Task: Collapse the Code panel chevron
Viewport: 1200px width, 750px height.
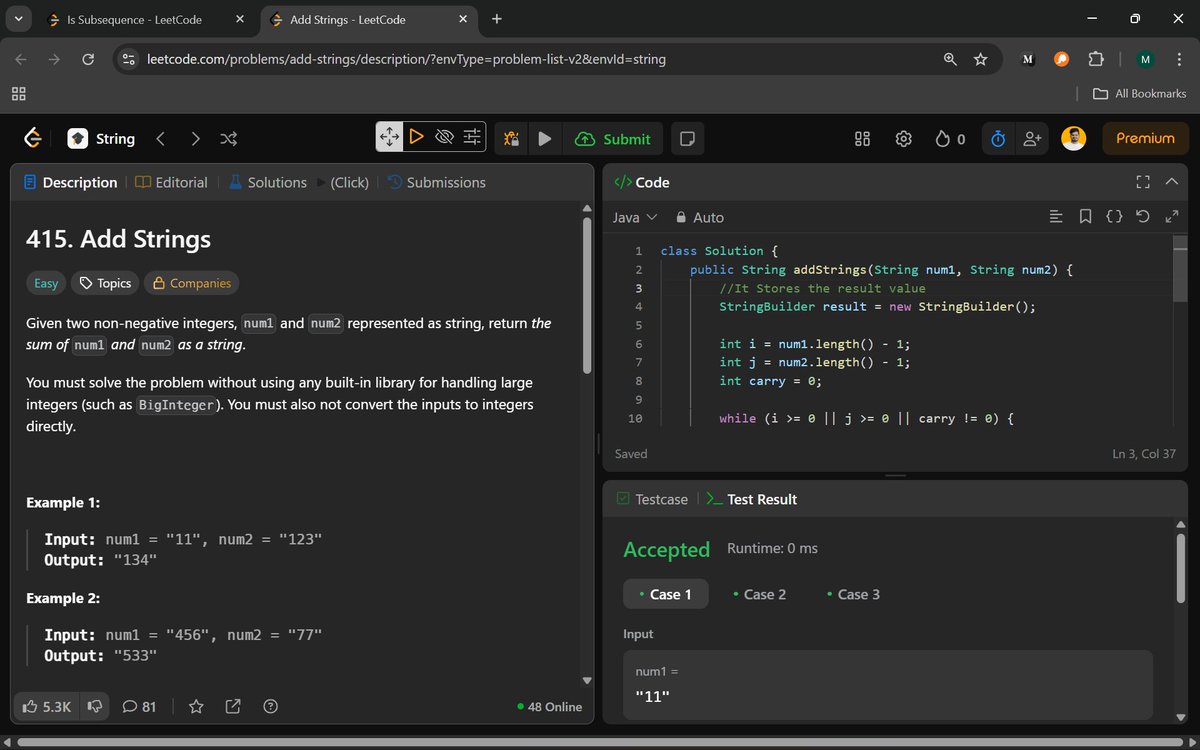Action: pyautogui.click(x=1172, y=182)
